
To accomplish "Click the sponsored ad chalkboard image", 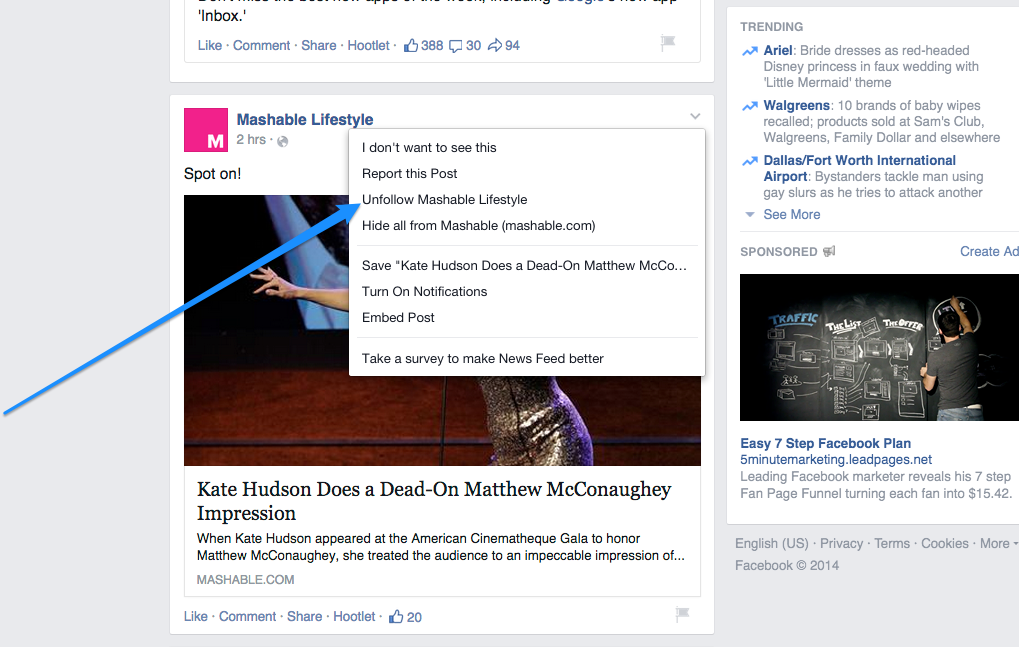I will click(879, 348).
